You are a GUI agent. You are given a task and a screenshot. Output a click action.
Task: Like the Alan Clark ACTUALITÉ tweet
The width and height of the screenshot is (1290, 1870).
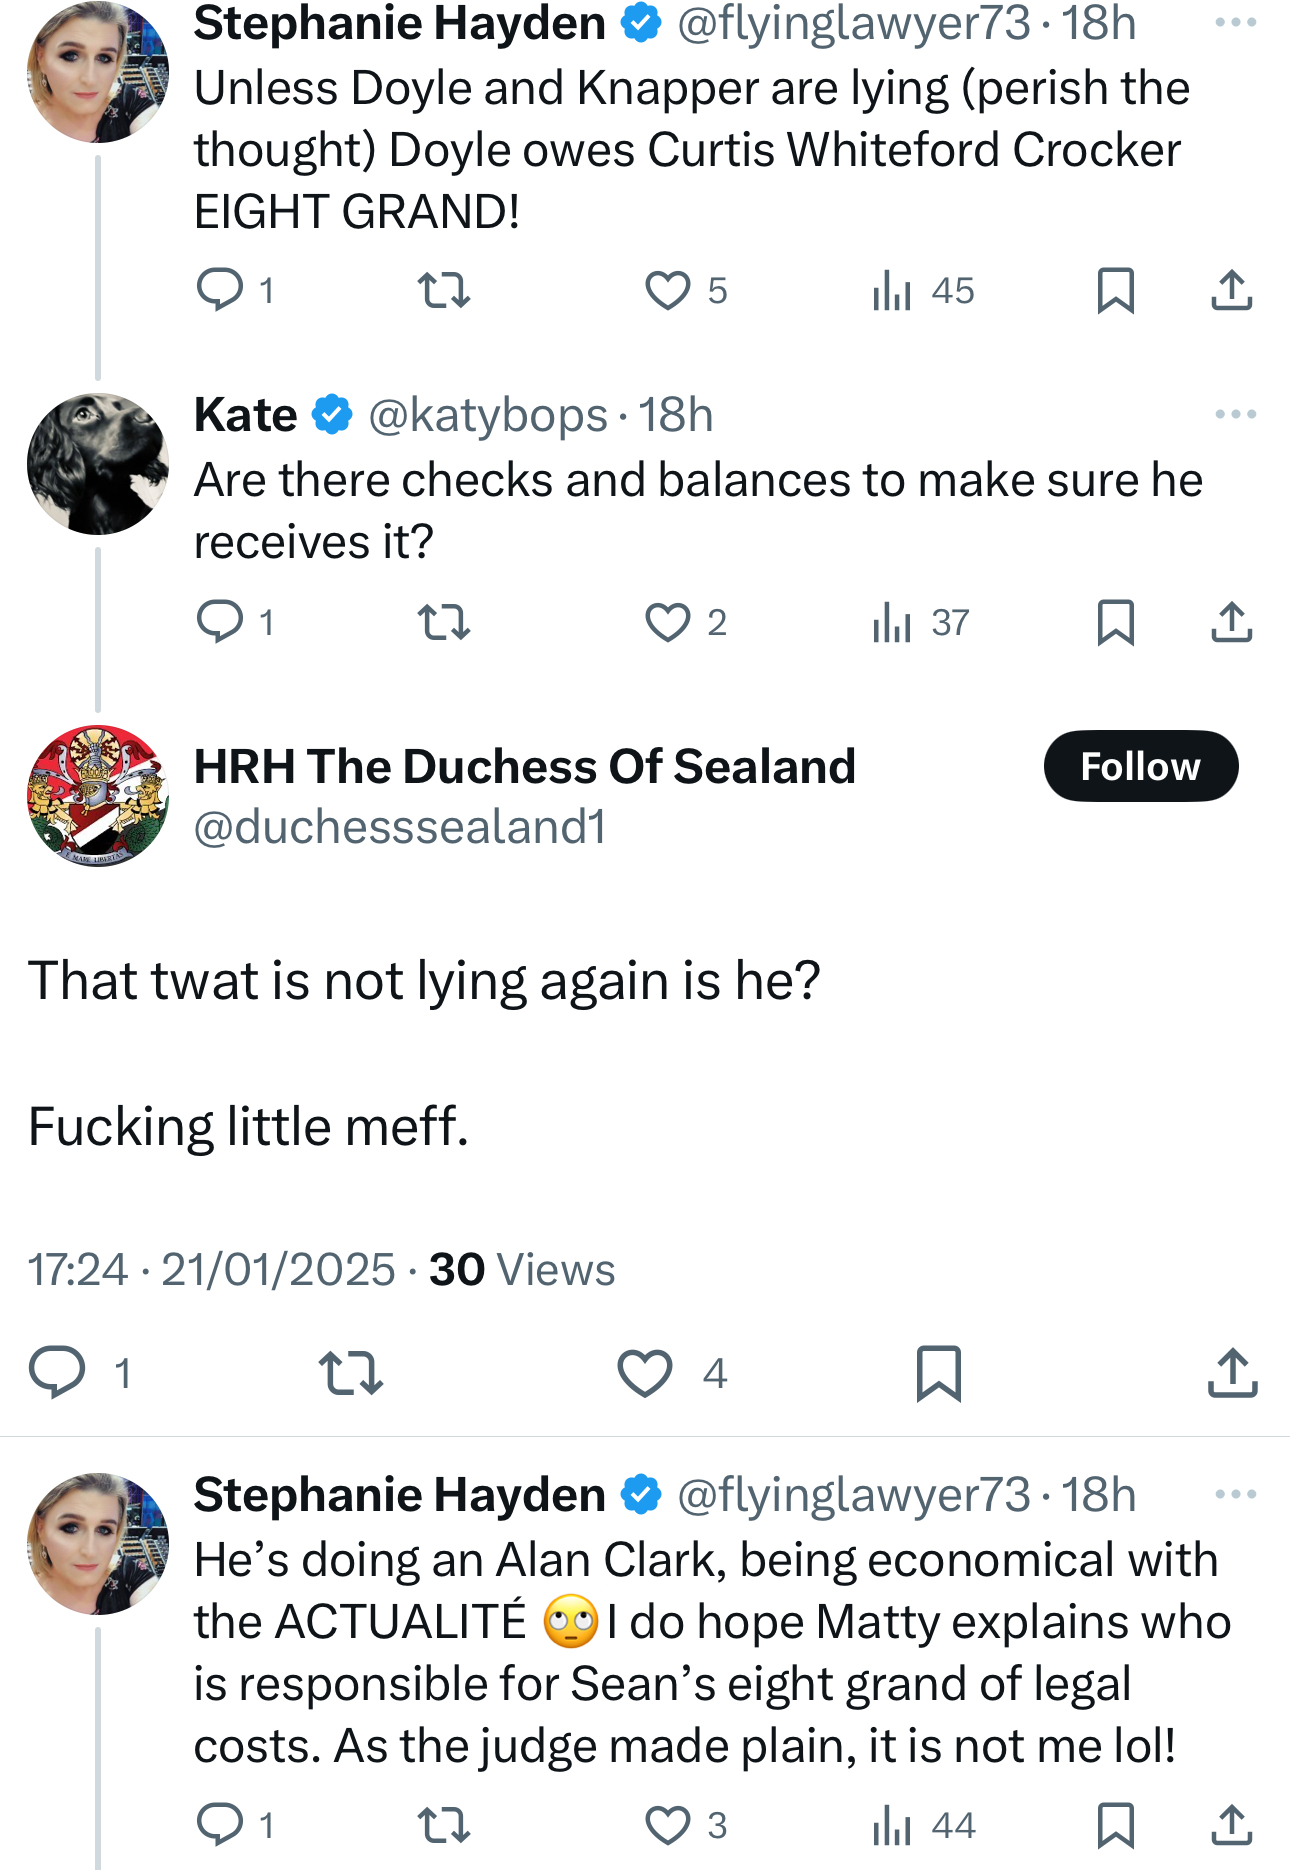(x=667, y=1825)
